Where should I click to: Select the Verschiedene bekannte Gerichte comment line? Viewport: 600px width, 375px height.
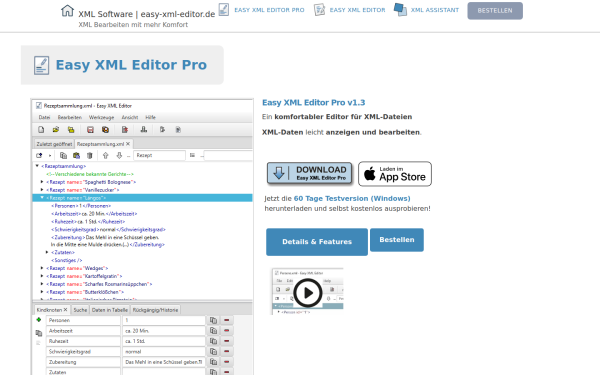[90, 174]
